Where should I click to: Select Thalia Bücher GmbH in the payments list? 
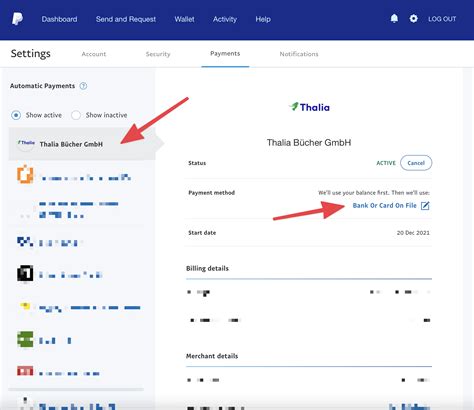pos(82,144)
